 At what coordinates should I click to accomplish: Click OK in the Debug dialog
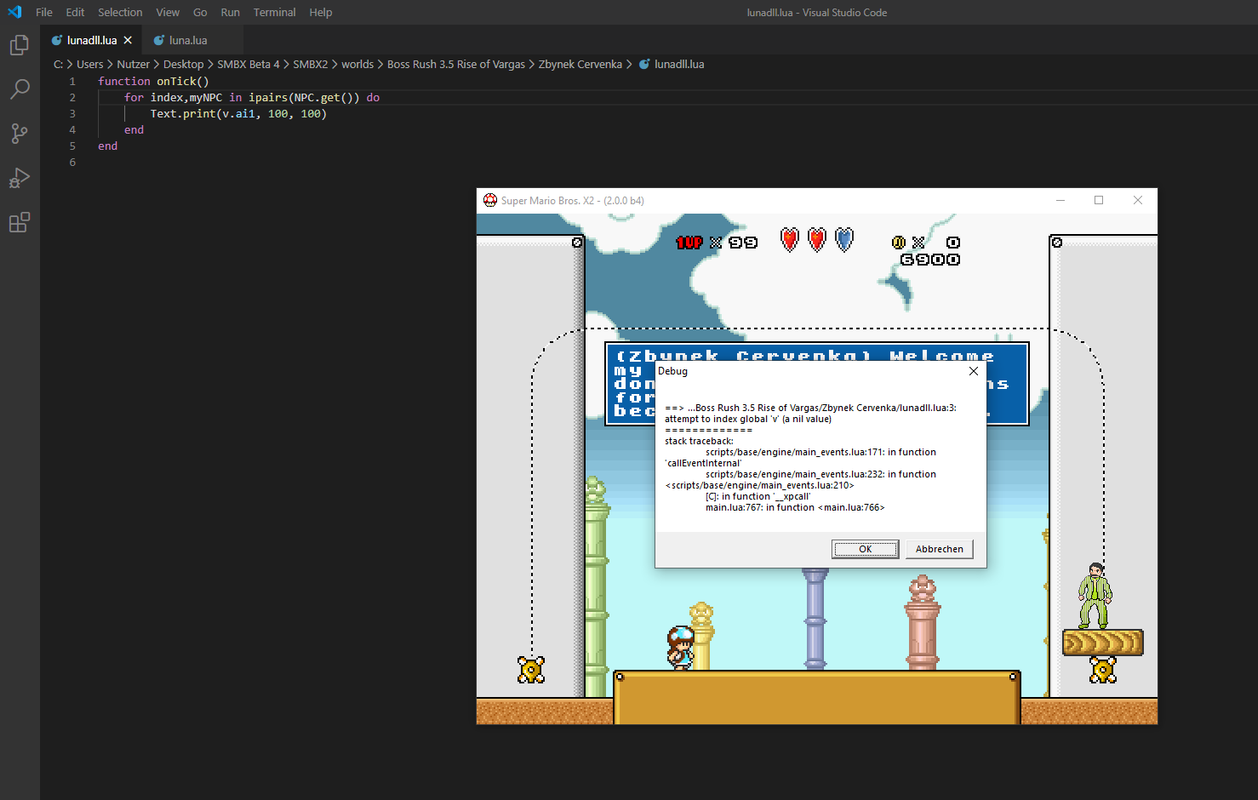click(x=865, y=549)
